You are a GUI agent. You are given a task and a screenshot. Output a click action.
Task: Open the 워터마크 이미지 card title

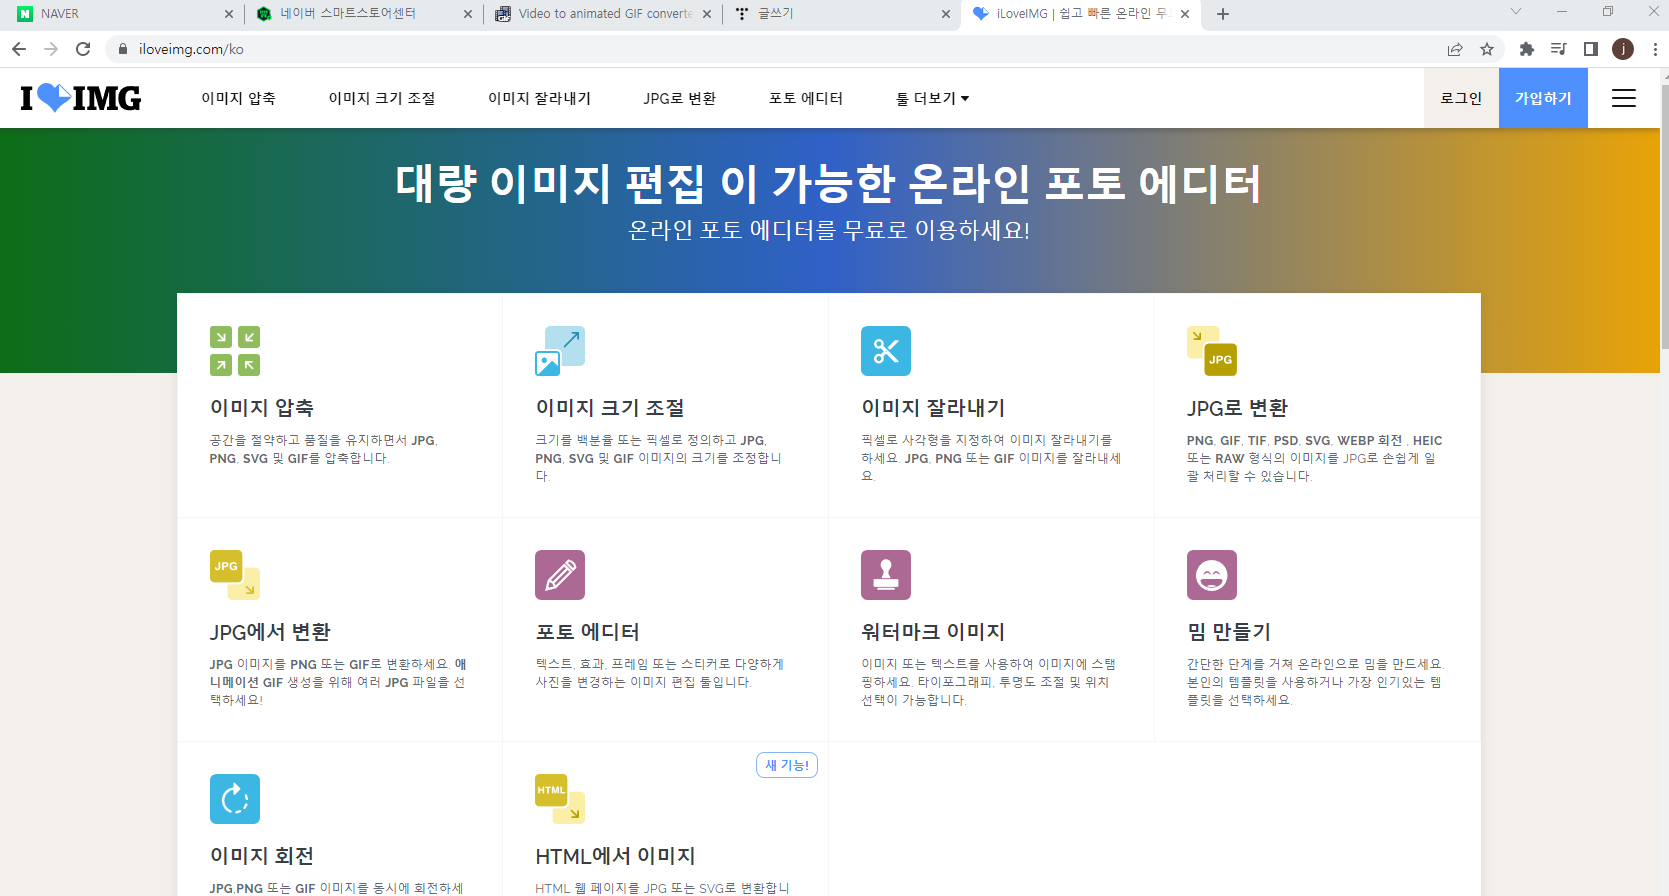[933, 632]
